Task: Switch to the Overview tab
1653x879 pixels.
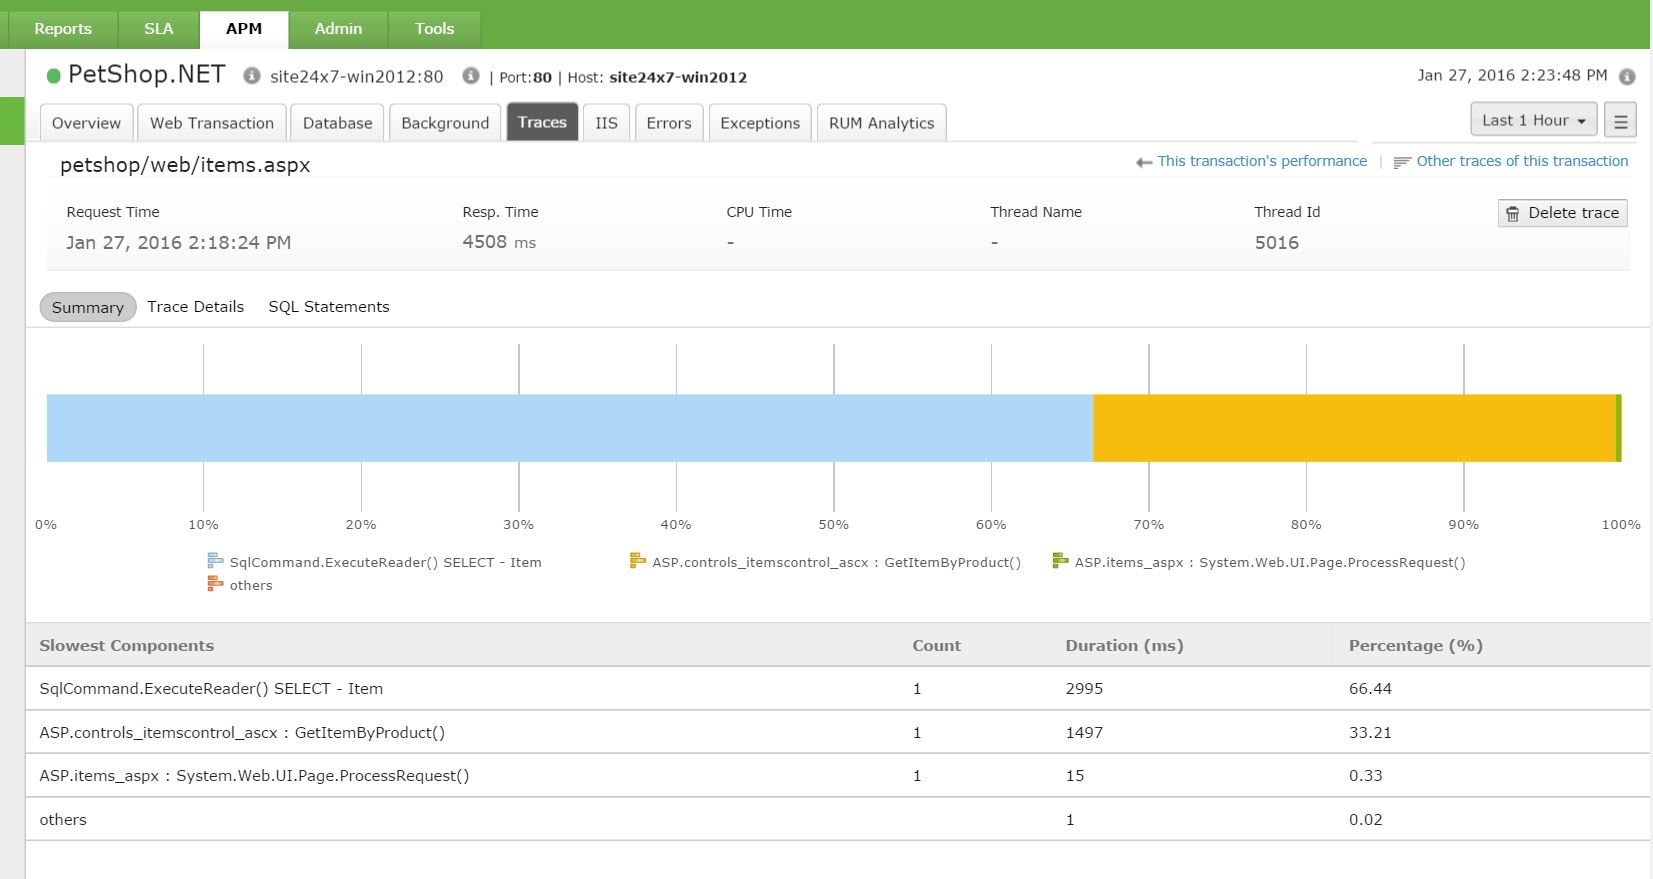Action: click(86, 123)
